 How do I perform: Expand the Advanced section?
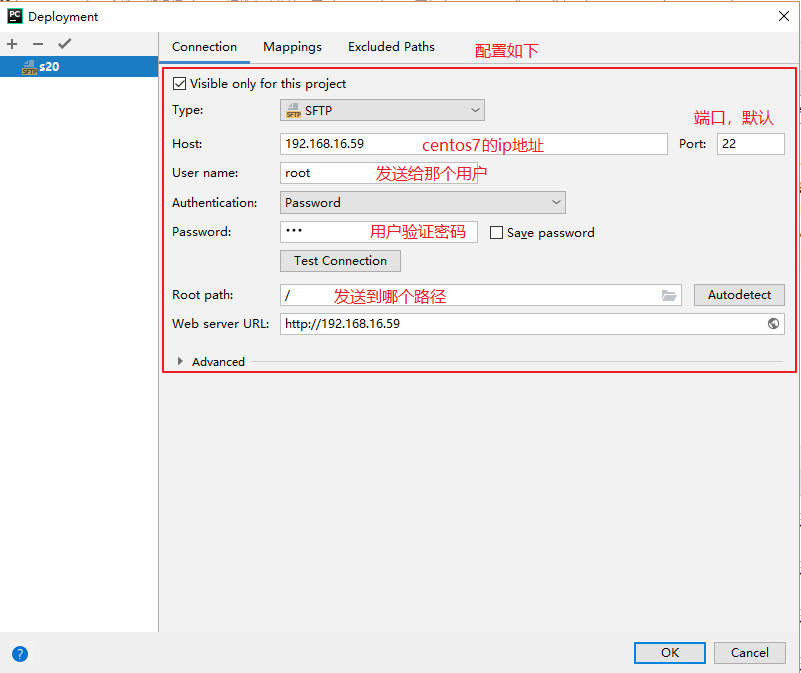coord(180,361)
